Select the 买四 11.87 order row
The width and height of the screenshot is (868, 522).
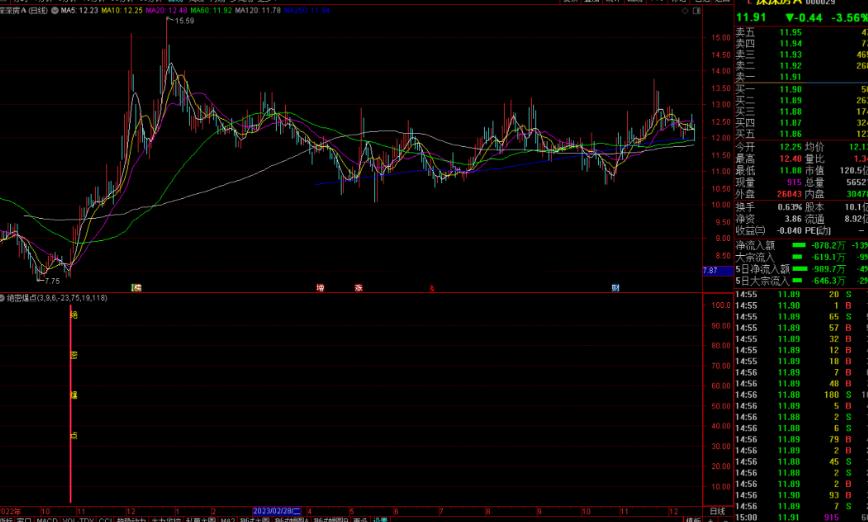pos(802,122)
